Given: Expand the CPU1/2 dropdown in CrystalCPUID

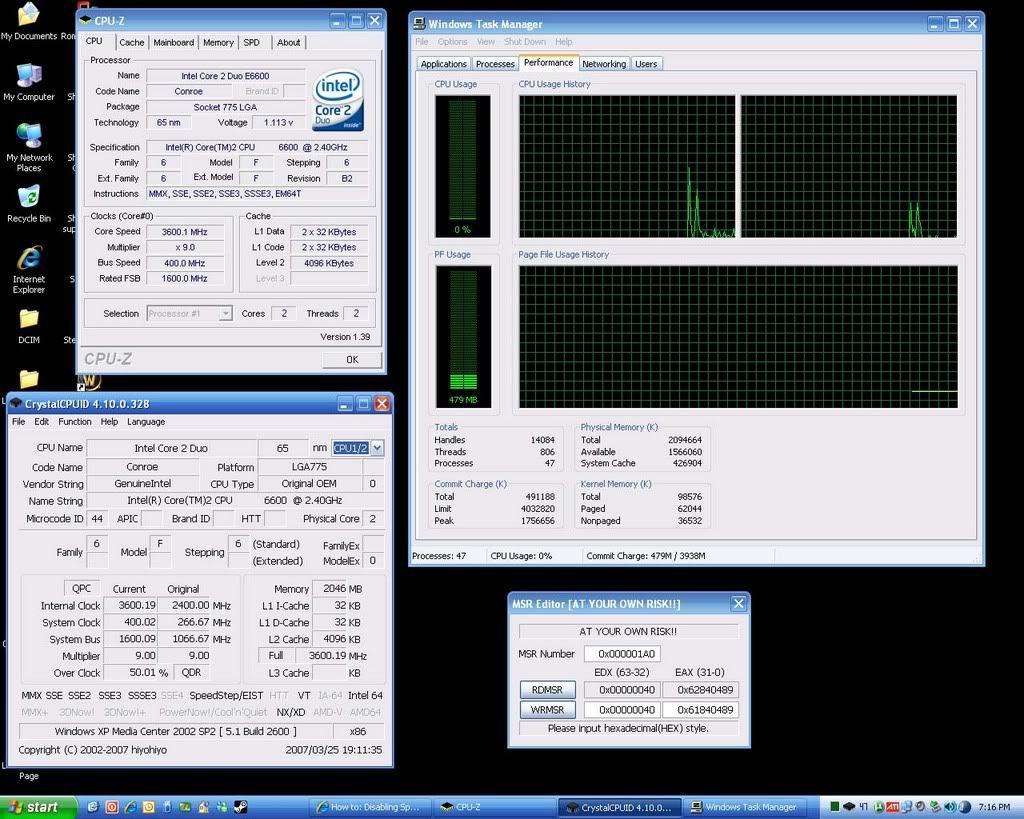Looking at the screenshot, I should (376, 449).
